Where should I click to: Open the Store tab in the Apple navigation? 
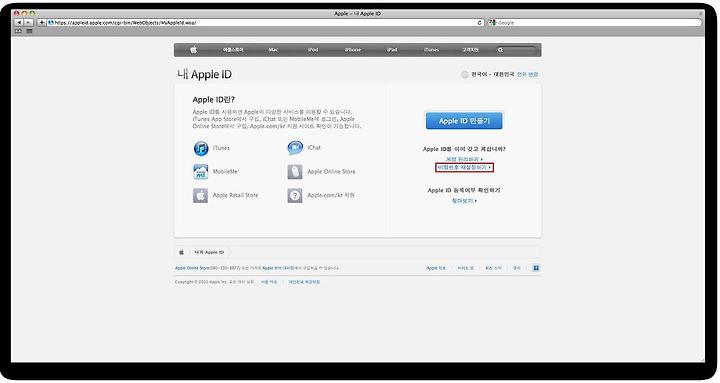pos(233,50)
